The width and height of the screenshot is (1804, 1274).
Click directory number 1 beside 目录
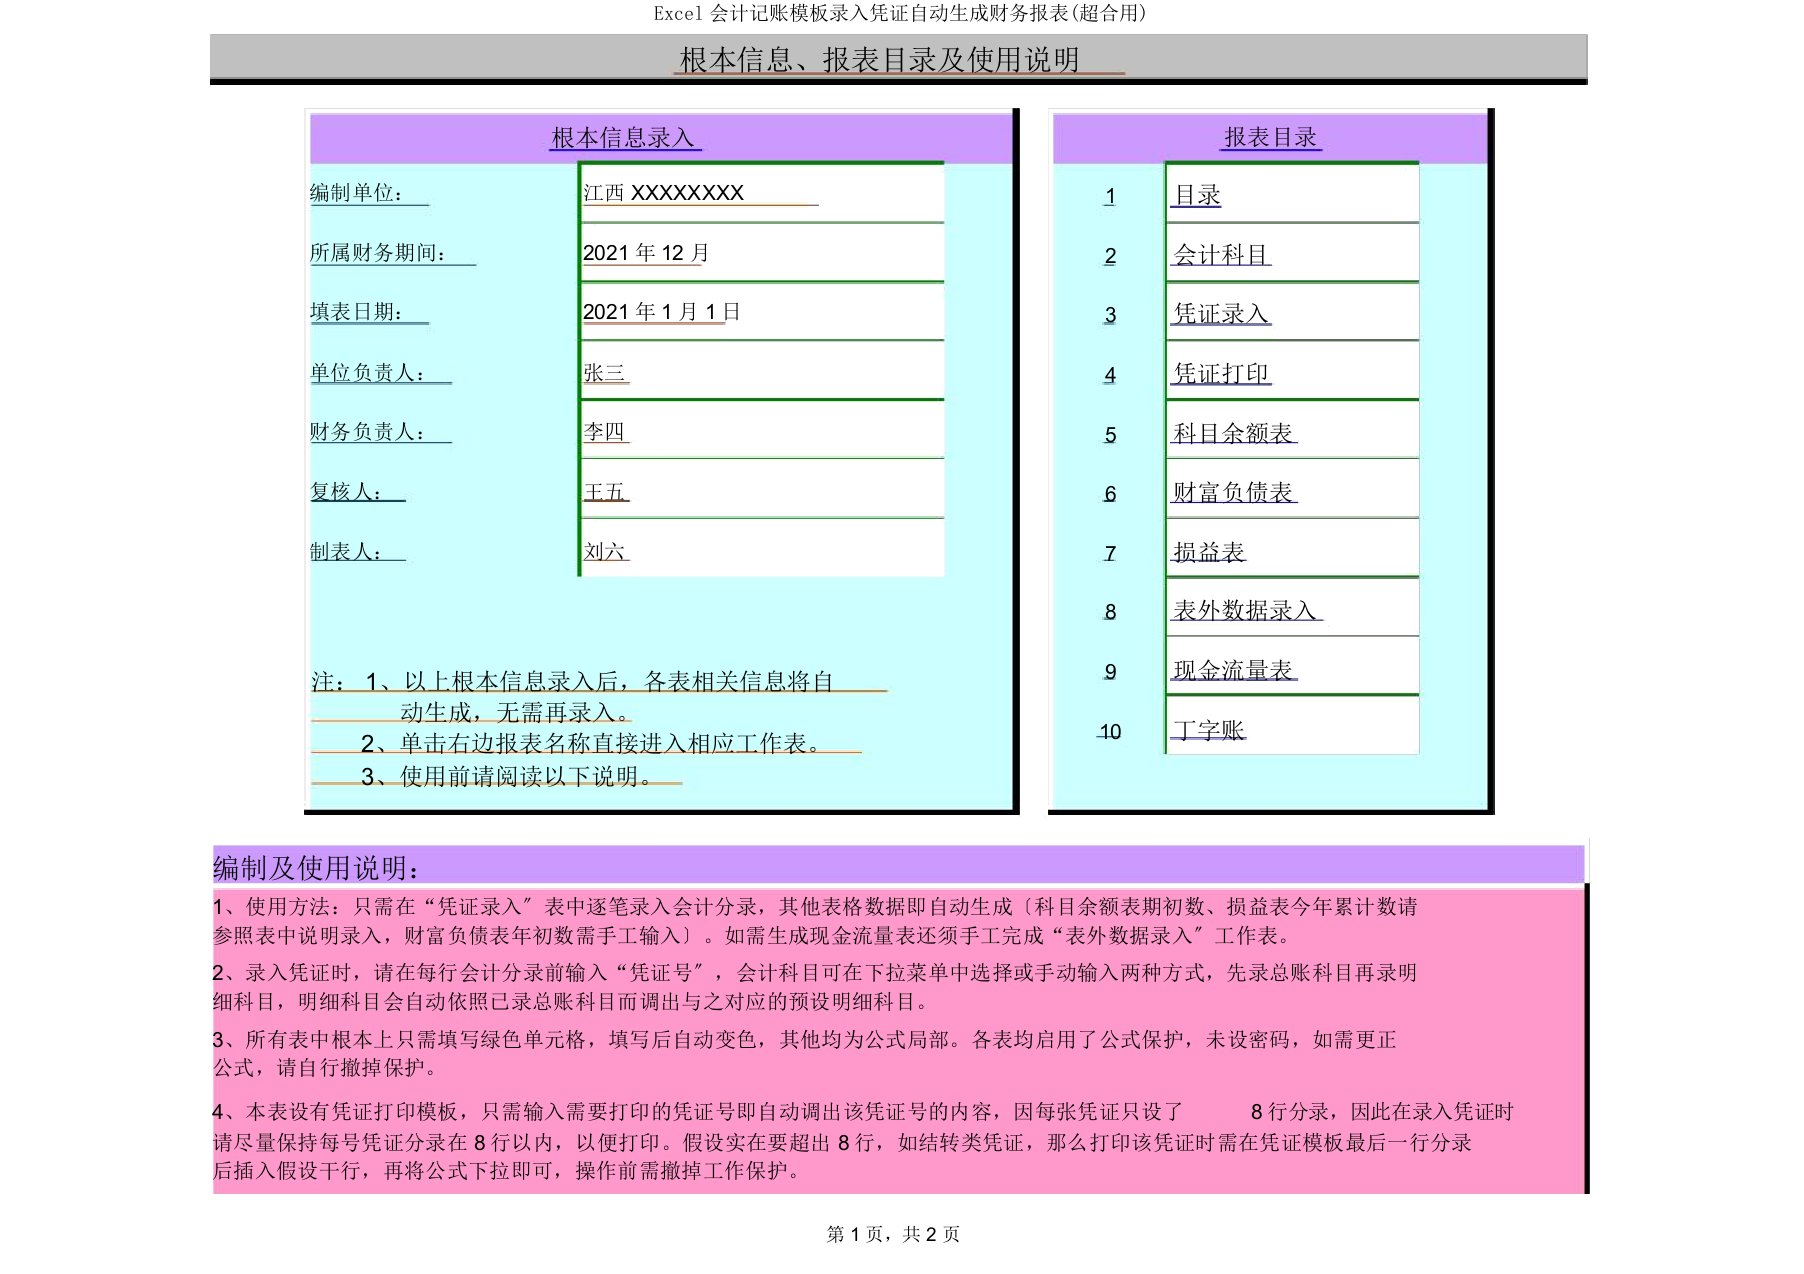(1109, 197)
